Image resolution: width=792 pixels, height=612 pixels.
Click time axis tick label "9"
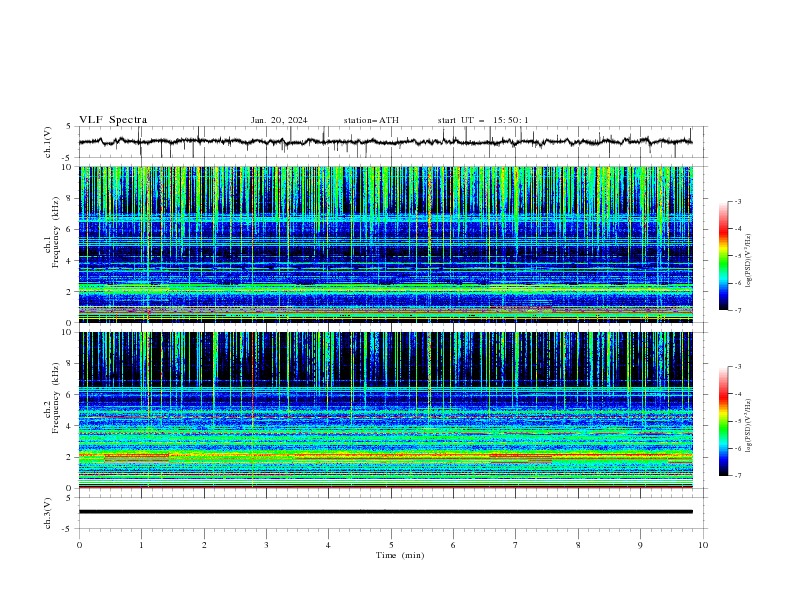click(x=640, y=545)
